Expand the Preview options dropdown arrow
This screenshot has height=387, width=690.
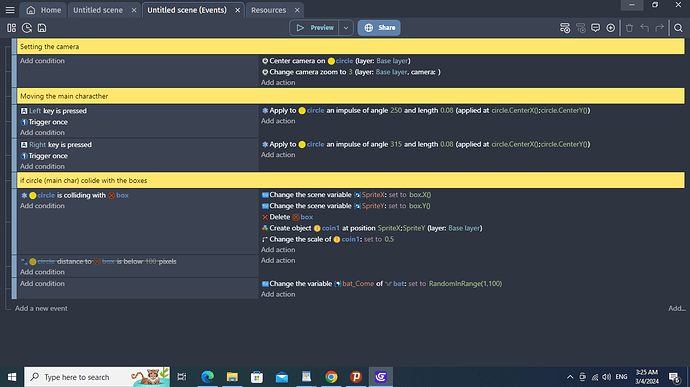coord(346,28)
